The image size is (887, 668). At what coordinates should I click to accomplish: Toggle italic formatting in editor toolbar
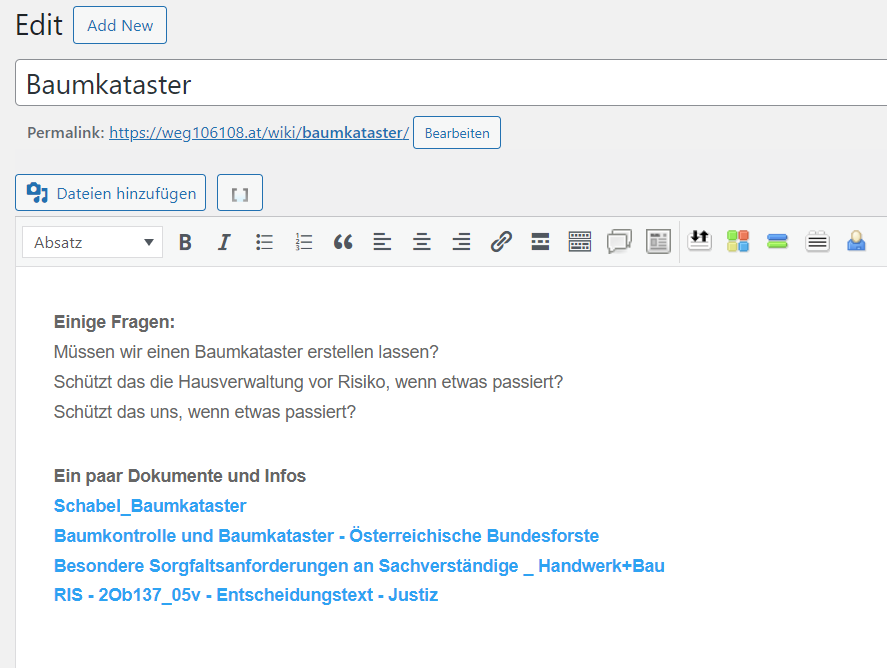[x=224, y=242]
